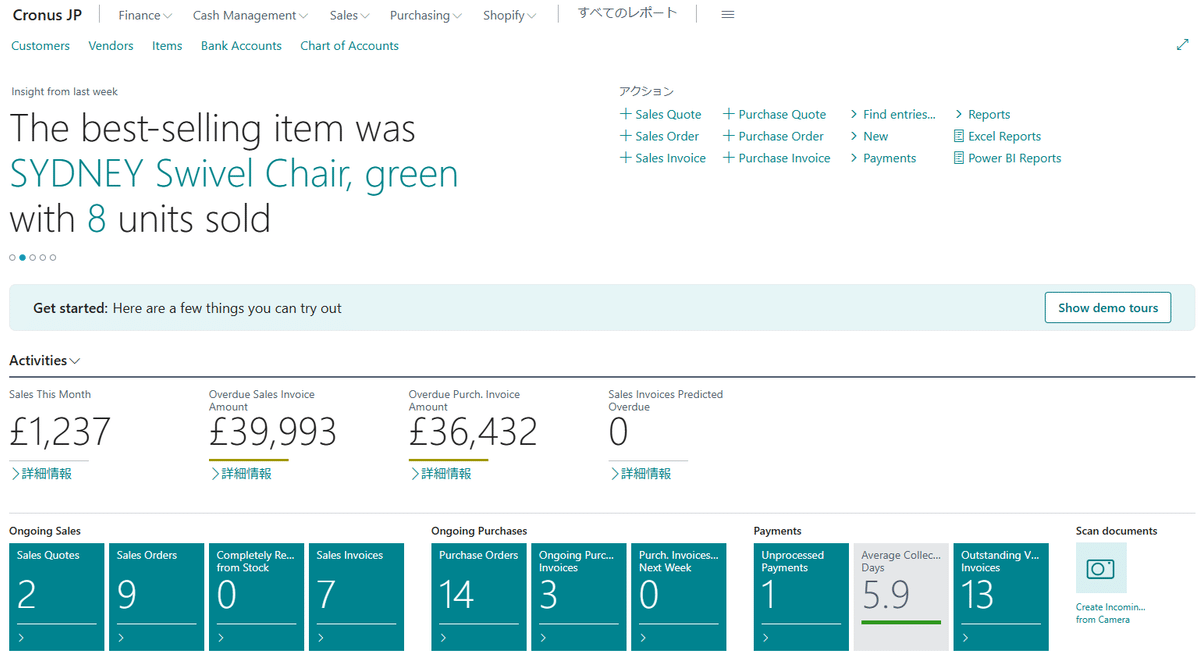1200x654 pixels.
Task: Open the Find entries action
Action: 893,114
